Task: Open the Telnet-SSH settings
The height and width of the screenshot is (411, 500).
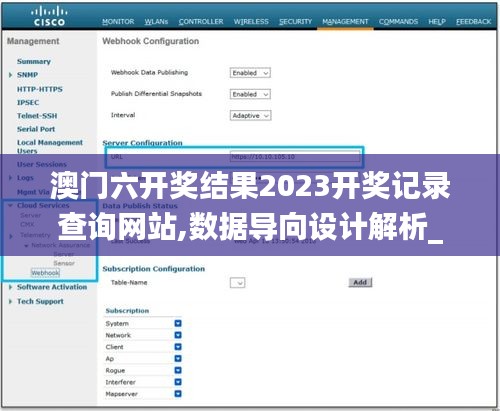Action: pos(37,116)
